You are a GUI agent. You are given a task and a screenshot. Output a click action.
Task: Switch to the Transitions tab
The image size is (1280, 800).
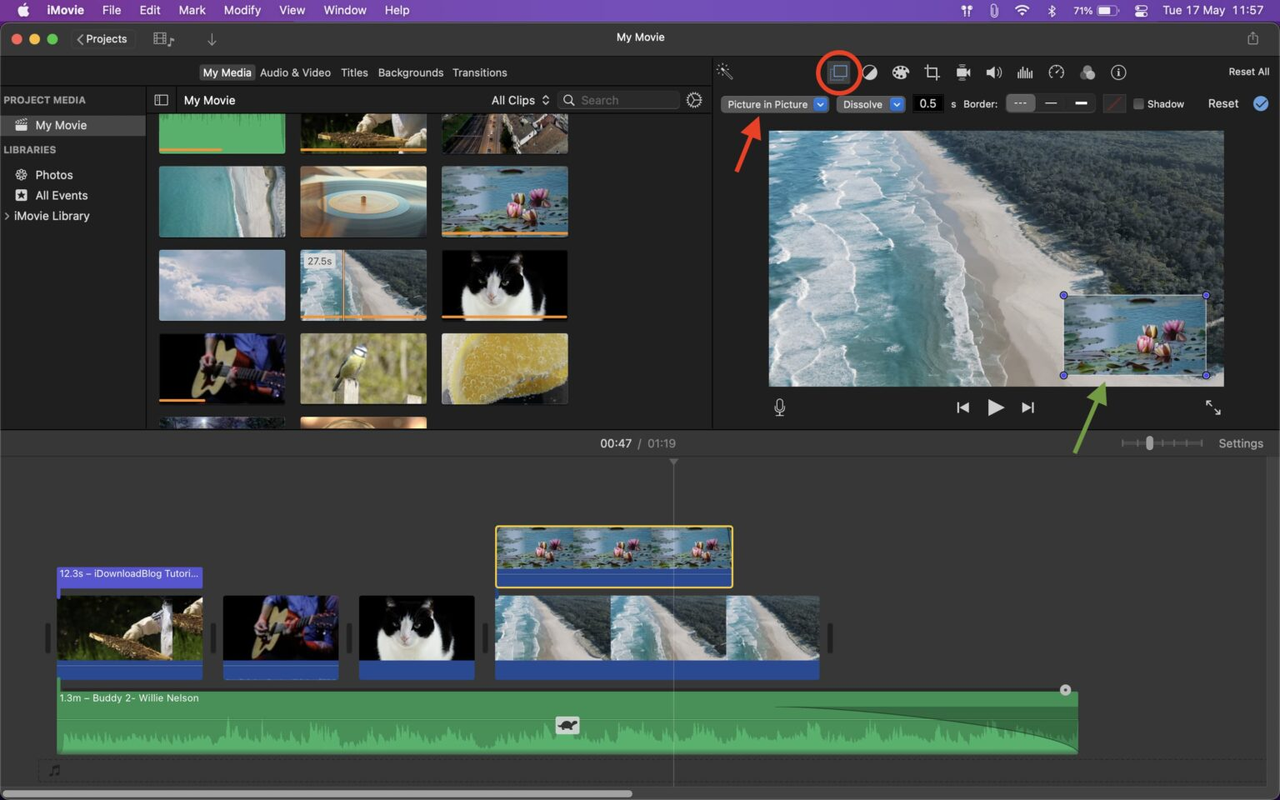[480, 72]
